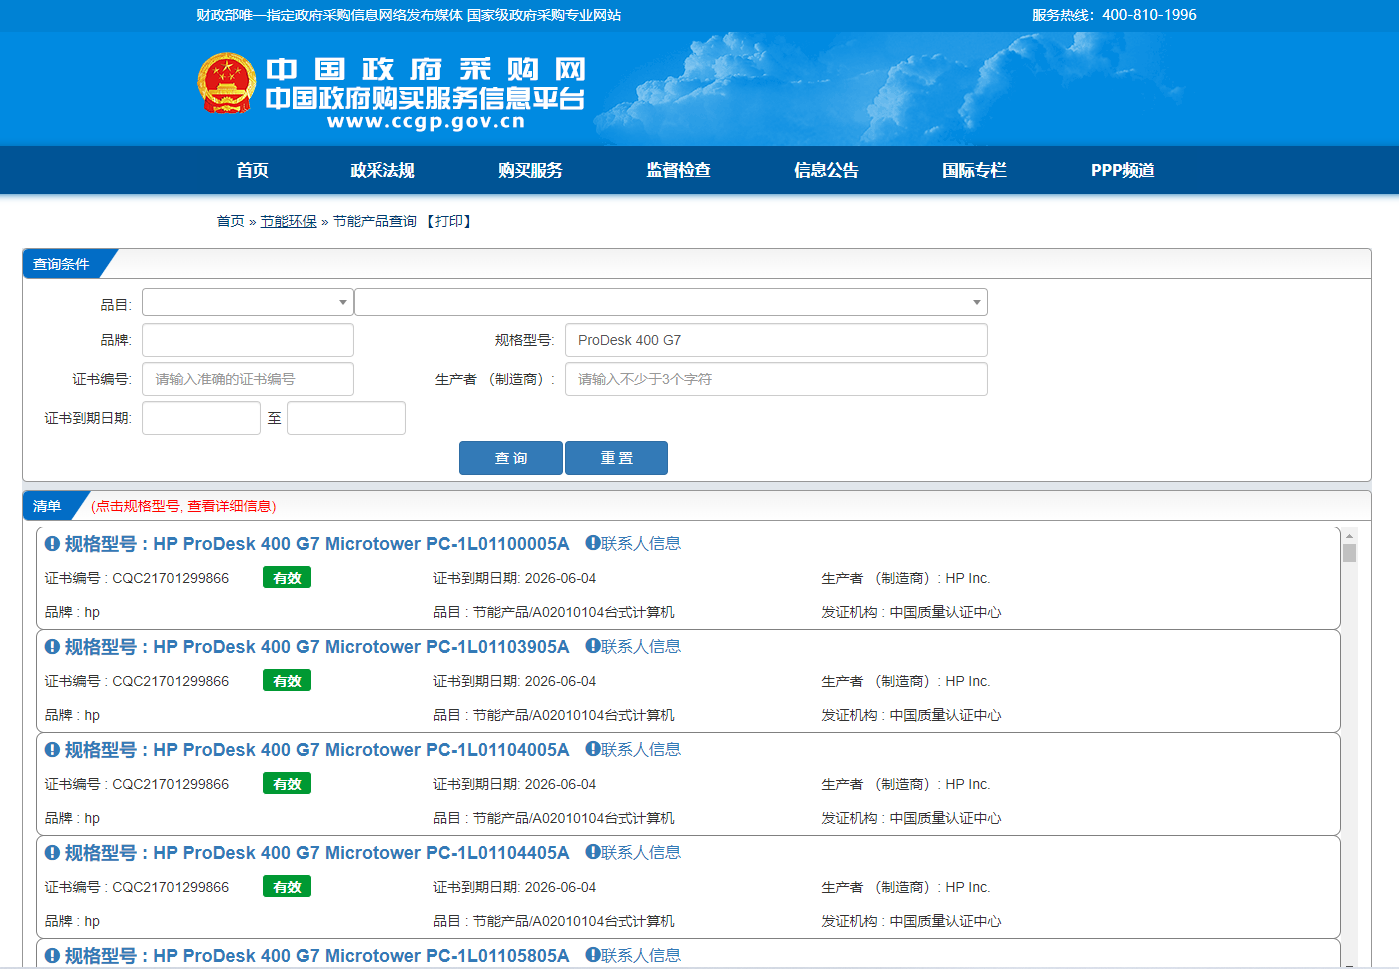Click the 查询 search button

tap(510, 458)
